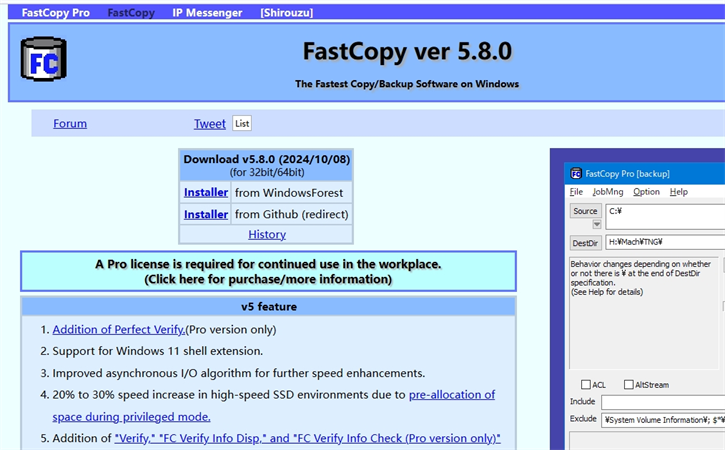Screen dimensions: 725x450
Task: Click the DestDir path field H:¥Mach¥TNG¥
Action: click(665, 242)
